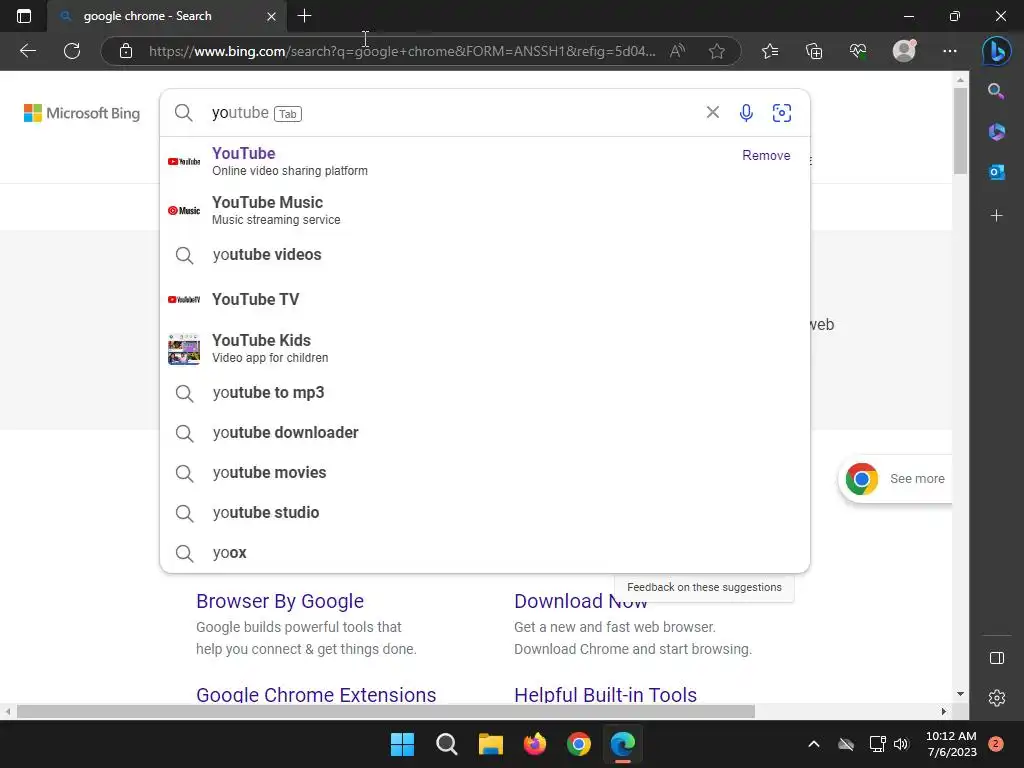Open a new tab with plus
The image size is (1024, 768).
click(x=304, y=16)
